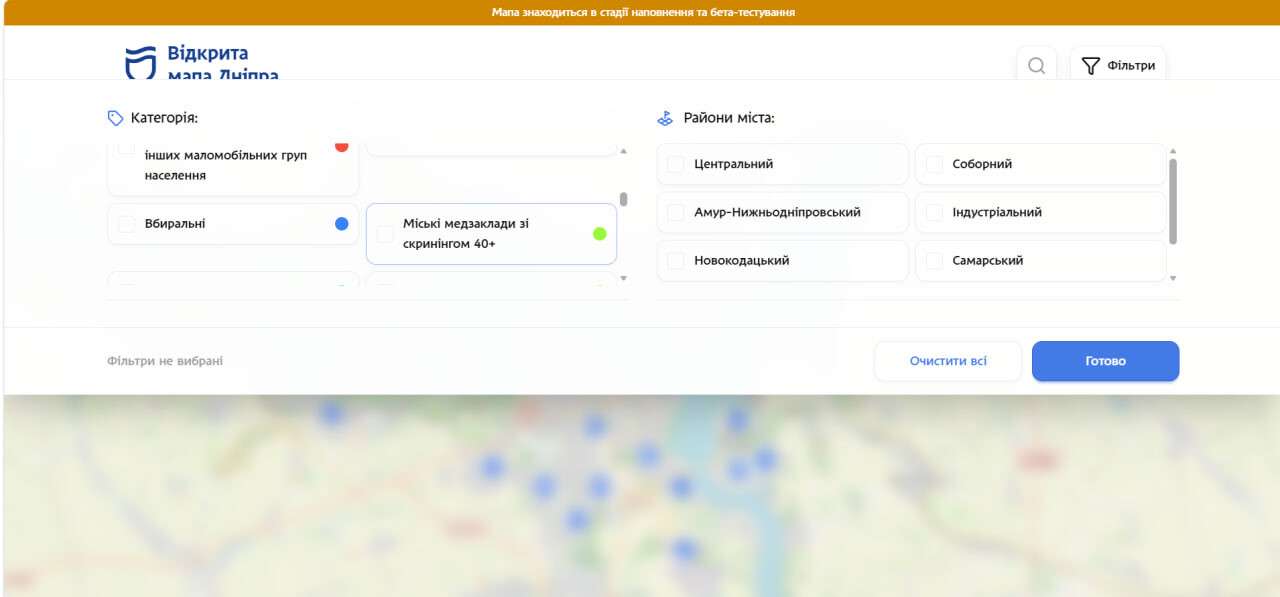Click the district list scroll-up arrow

pos(1173,151)
